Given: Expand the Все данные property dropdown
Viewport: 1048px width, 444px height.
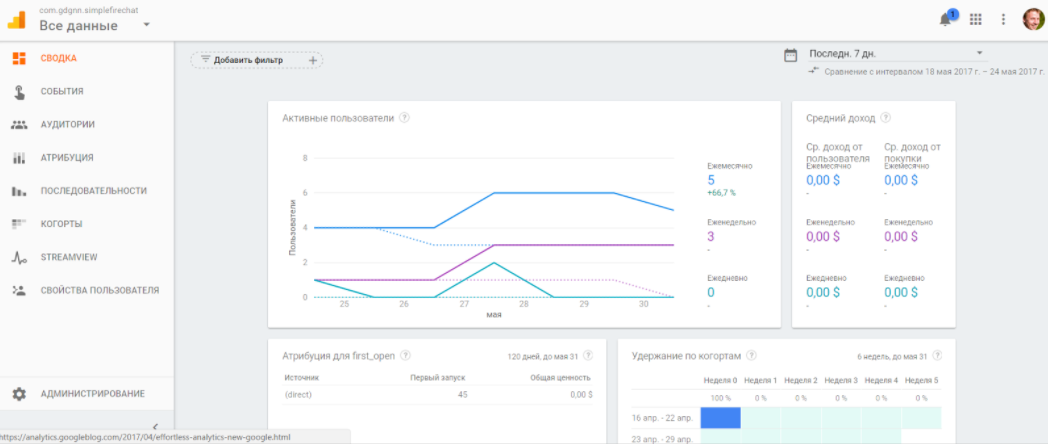Looking at the screenshot, I should click(146, 24).
